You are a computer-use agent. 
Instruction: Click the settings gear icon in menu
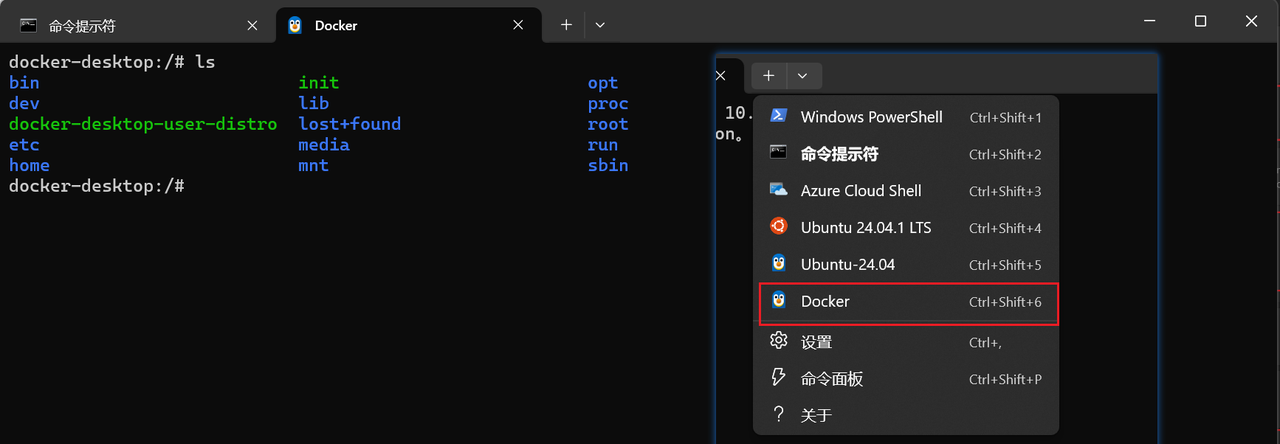[x=778, y=341]
